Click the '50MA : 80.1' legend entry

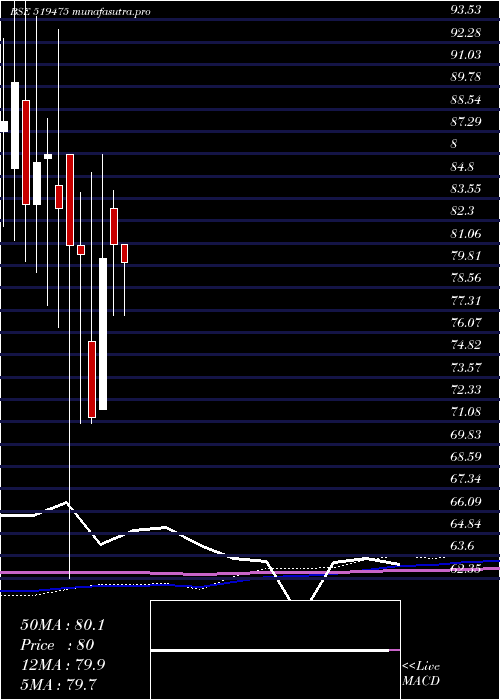[62, 625]
